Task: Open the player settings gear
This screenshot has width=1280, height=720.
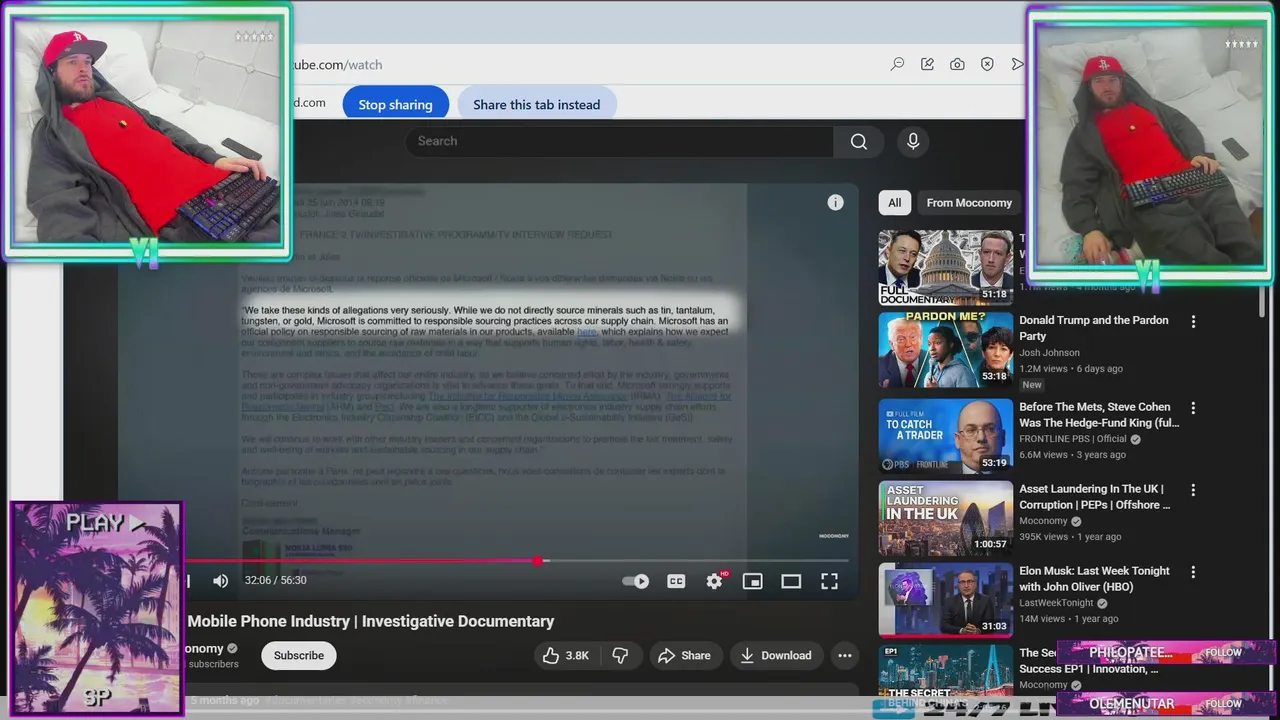Action: tap(714, 581)
